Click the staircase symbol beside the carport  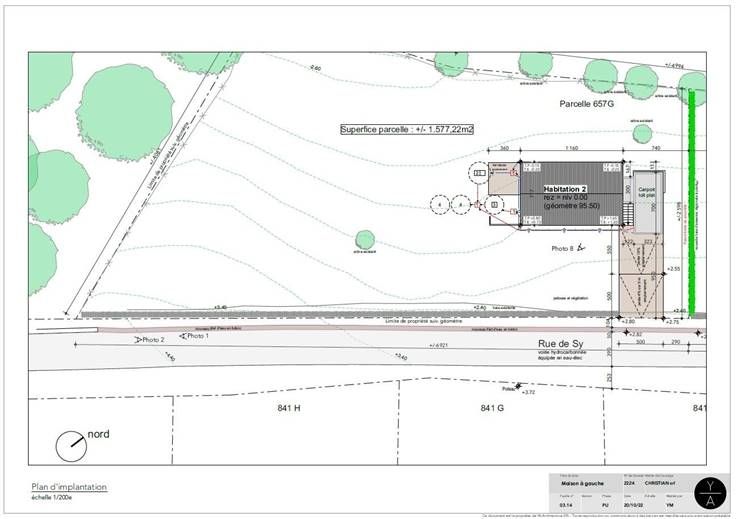pyautogui.click(x=629, y=213)
